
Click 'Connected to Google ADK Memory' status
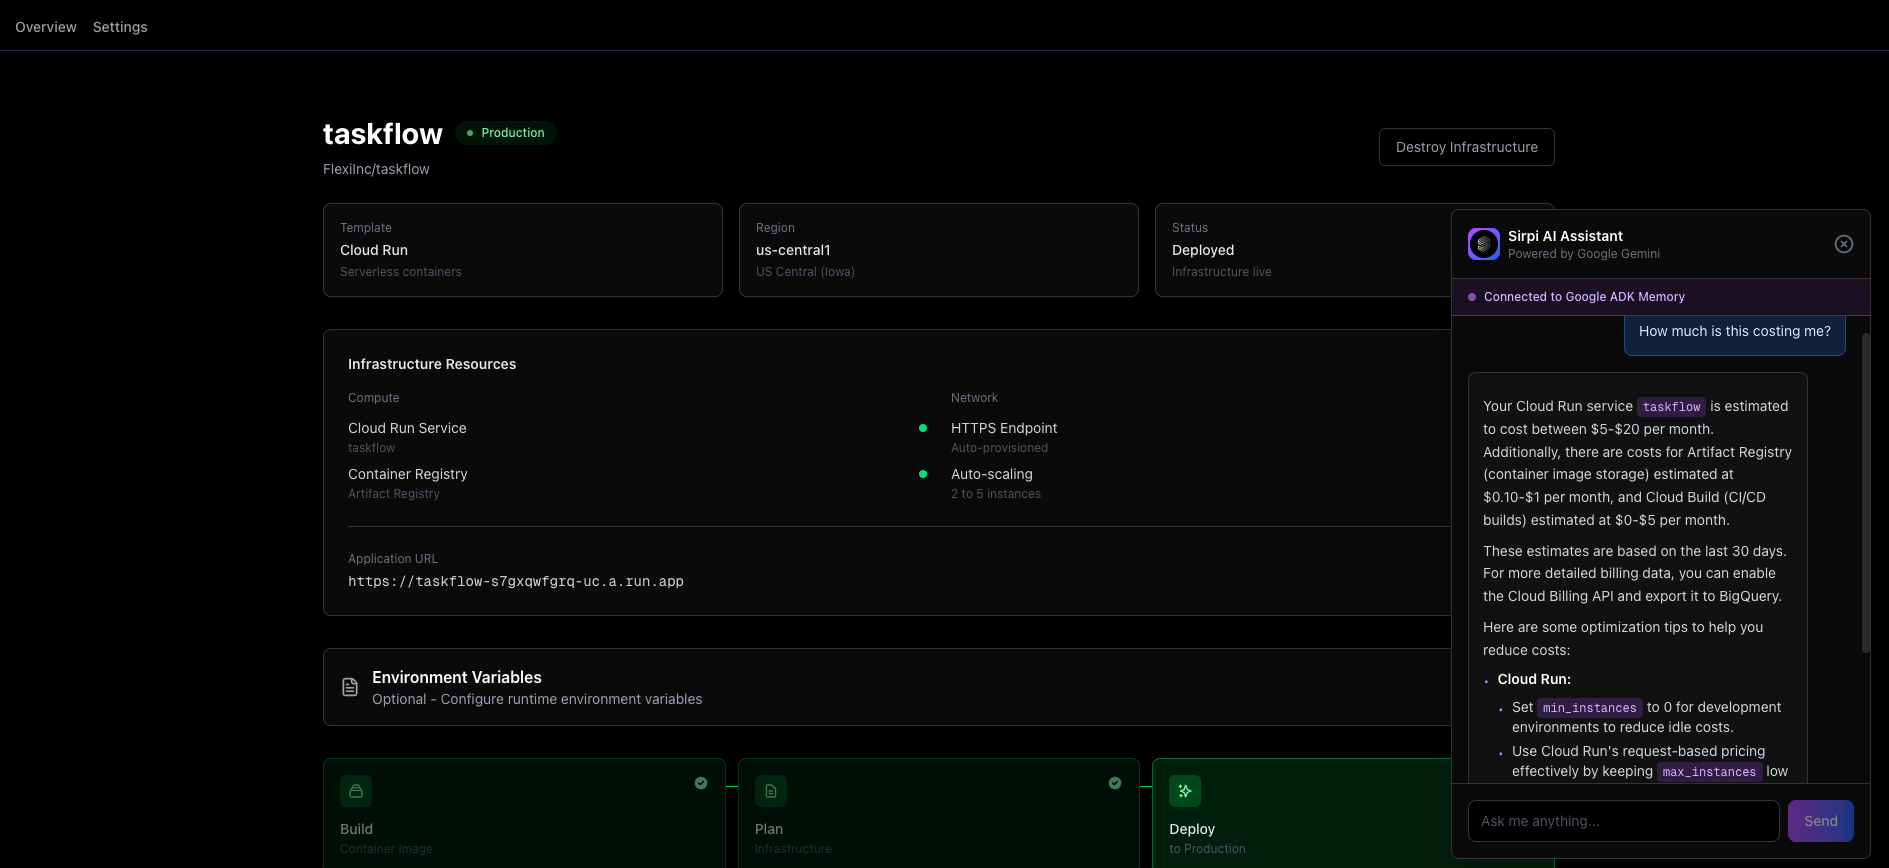pos(1584,297)
